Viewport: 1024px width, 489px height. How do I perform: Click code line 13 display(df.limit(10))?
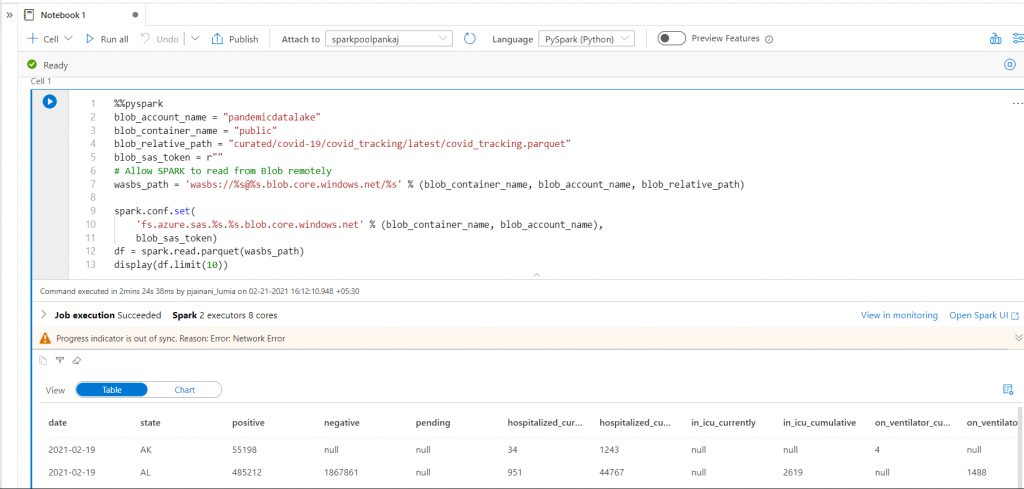pyautogui.click(x=171, y=264)
